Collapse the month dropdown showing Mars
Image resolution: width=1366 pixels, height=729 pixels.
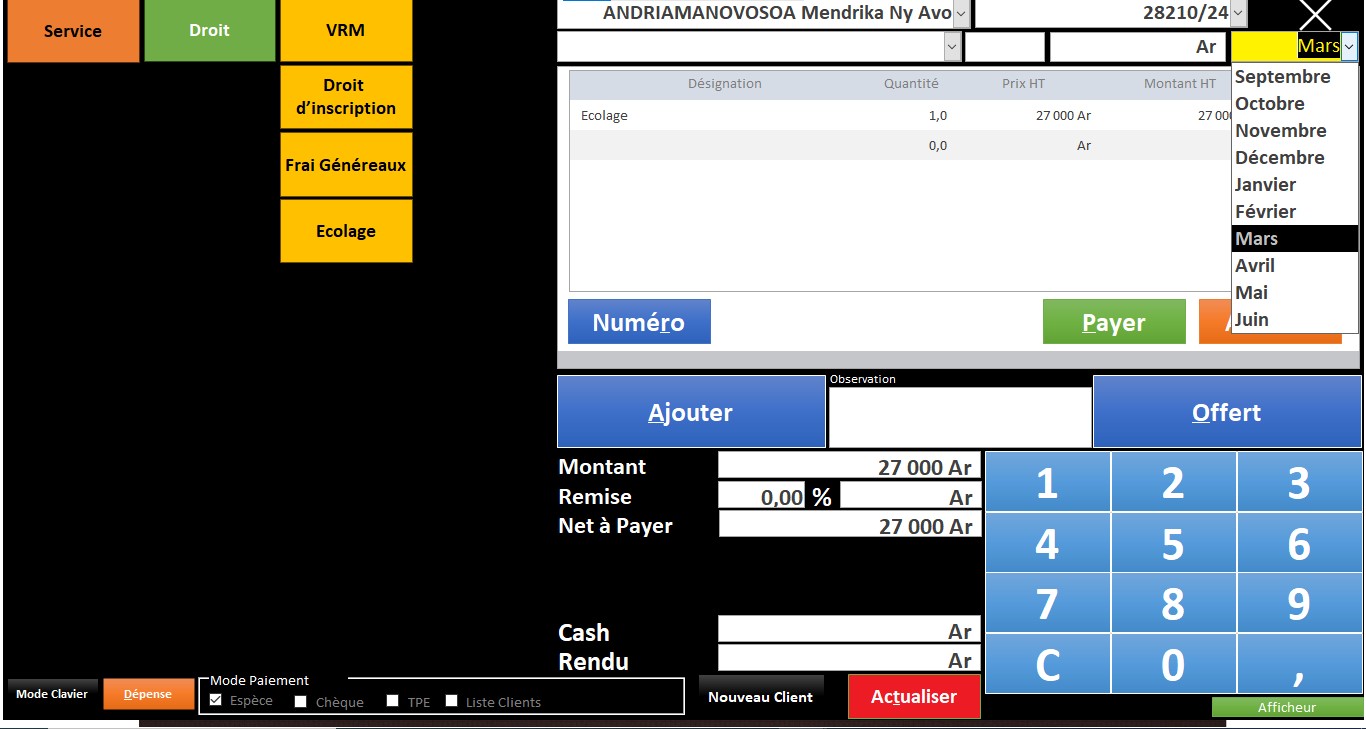click(x=1349, y=46)
